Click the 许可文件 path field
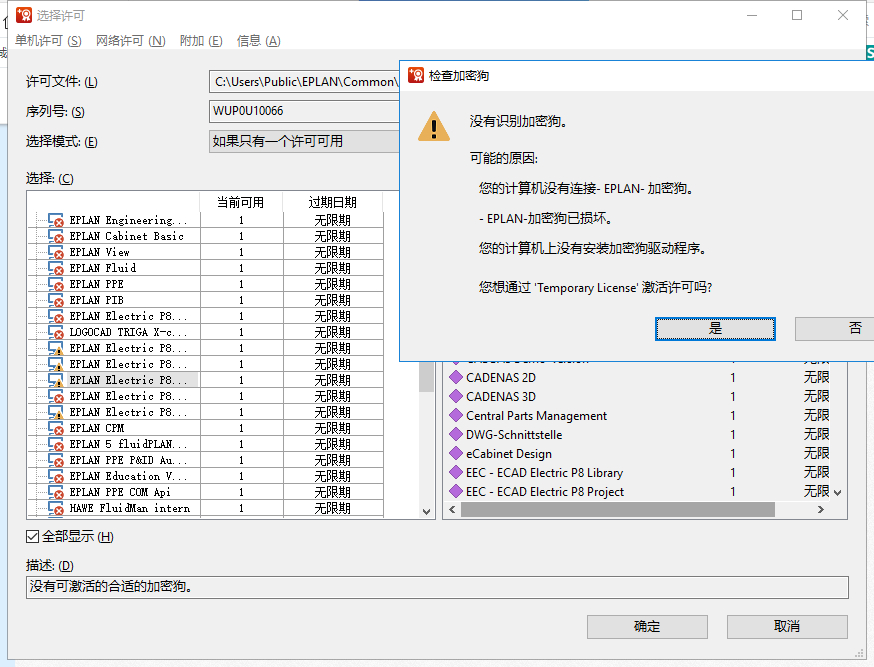 point(304,82)
